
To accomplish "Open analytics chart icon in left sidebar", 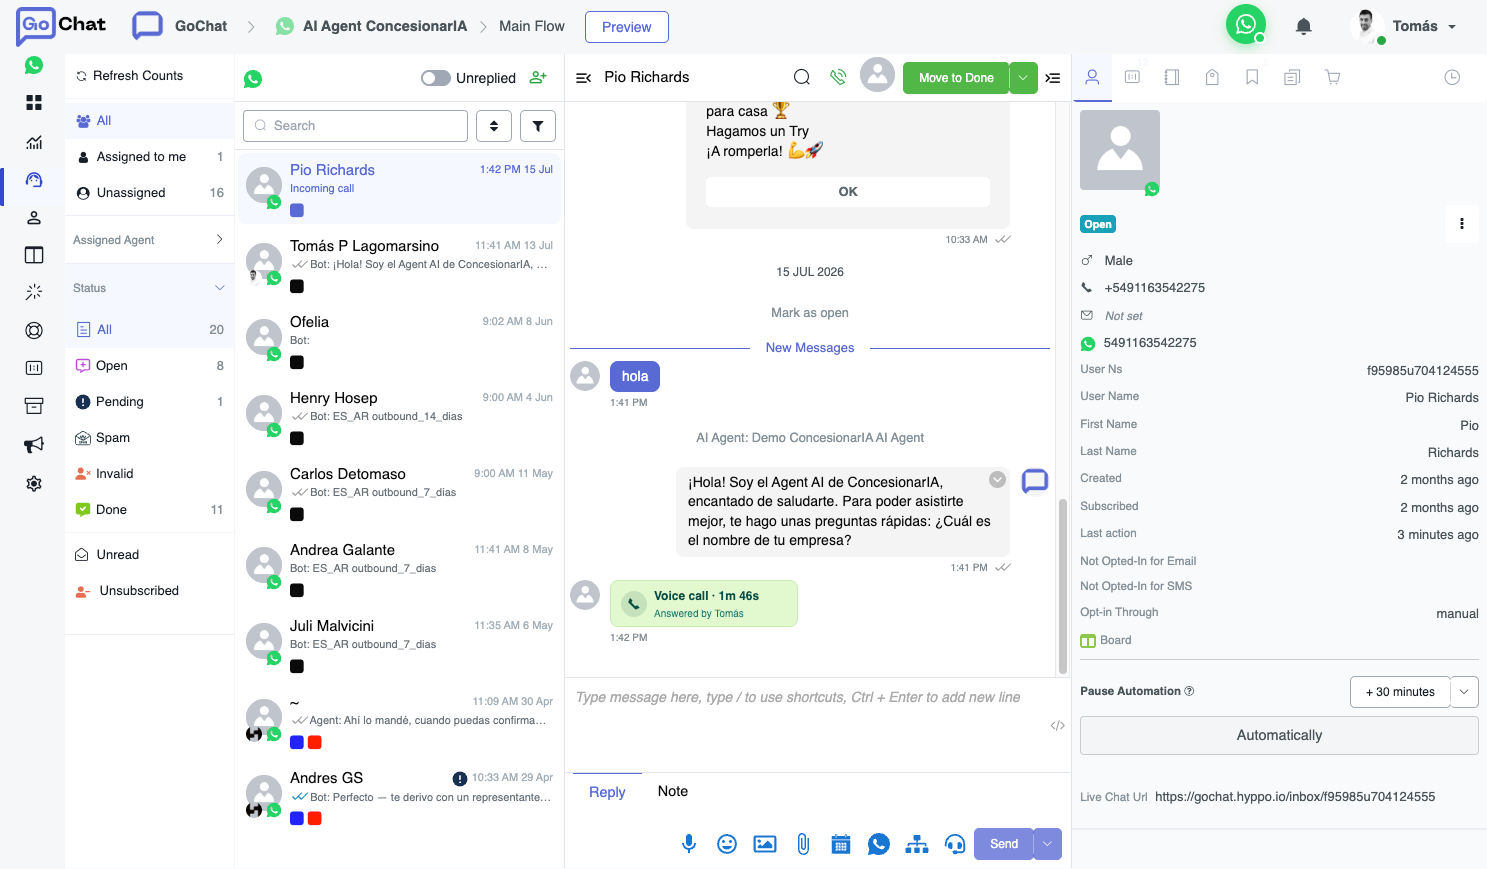I will pos(34,142).
